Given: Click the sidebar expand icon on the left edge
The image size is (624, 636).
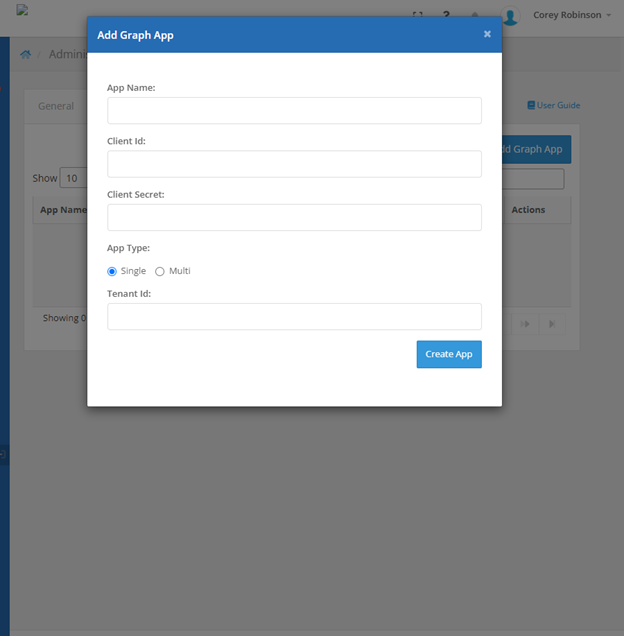Looking at the screenshot, I should click(4, 454).
